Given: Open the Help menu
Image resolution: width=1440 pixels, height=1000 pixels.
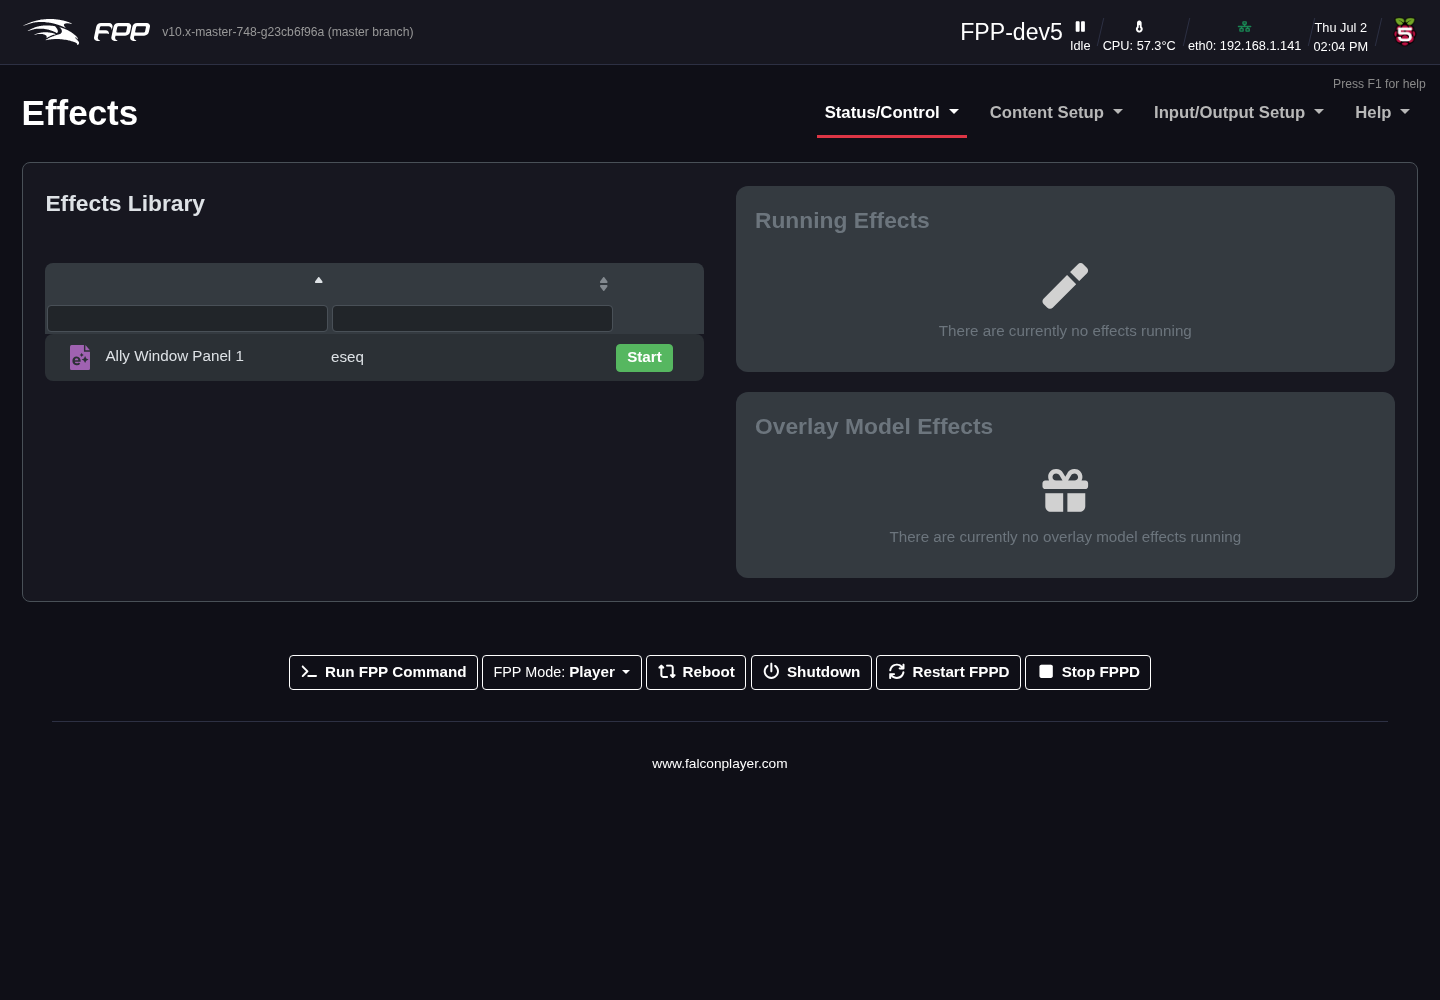Looking at the screenshot, I should (x=1382, y=113).
